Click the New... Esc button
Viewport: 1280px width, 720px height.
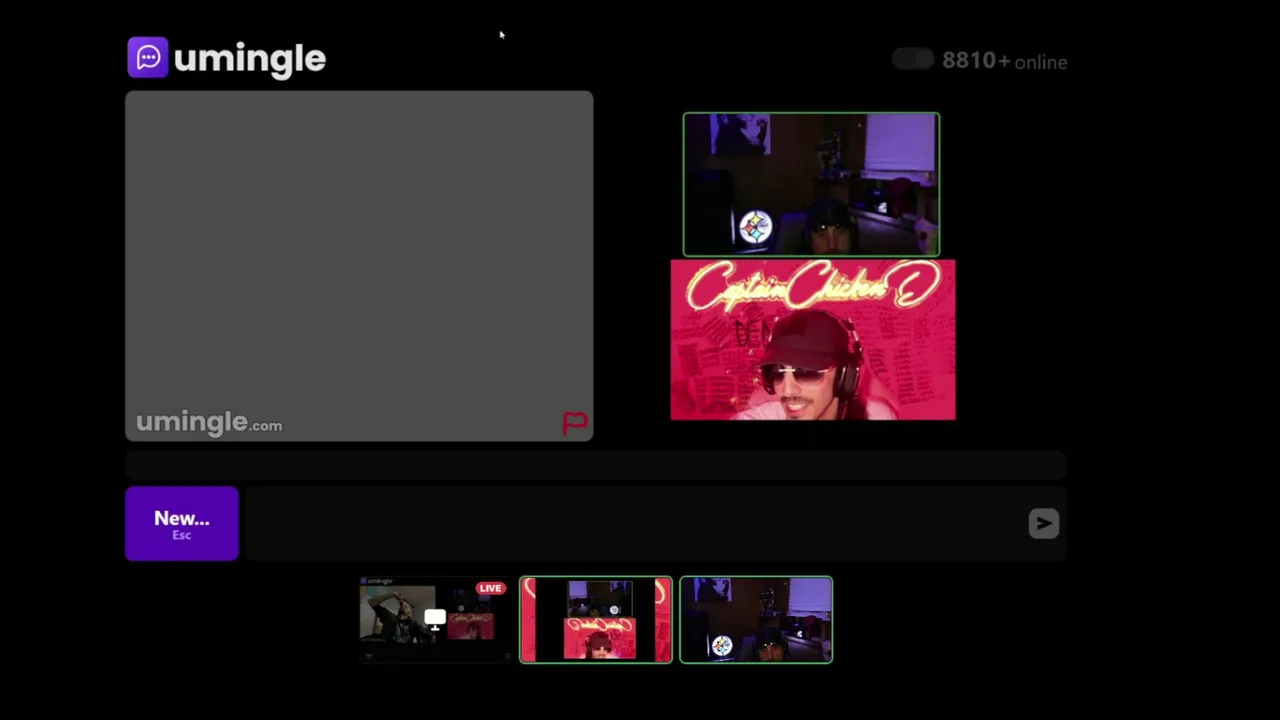tap(182, 524)
